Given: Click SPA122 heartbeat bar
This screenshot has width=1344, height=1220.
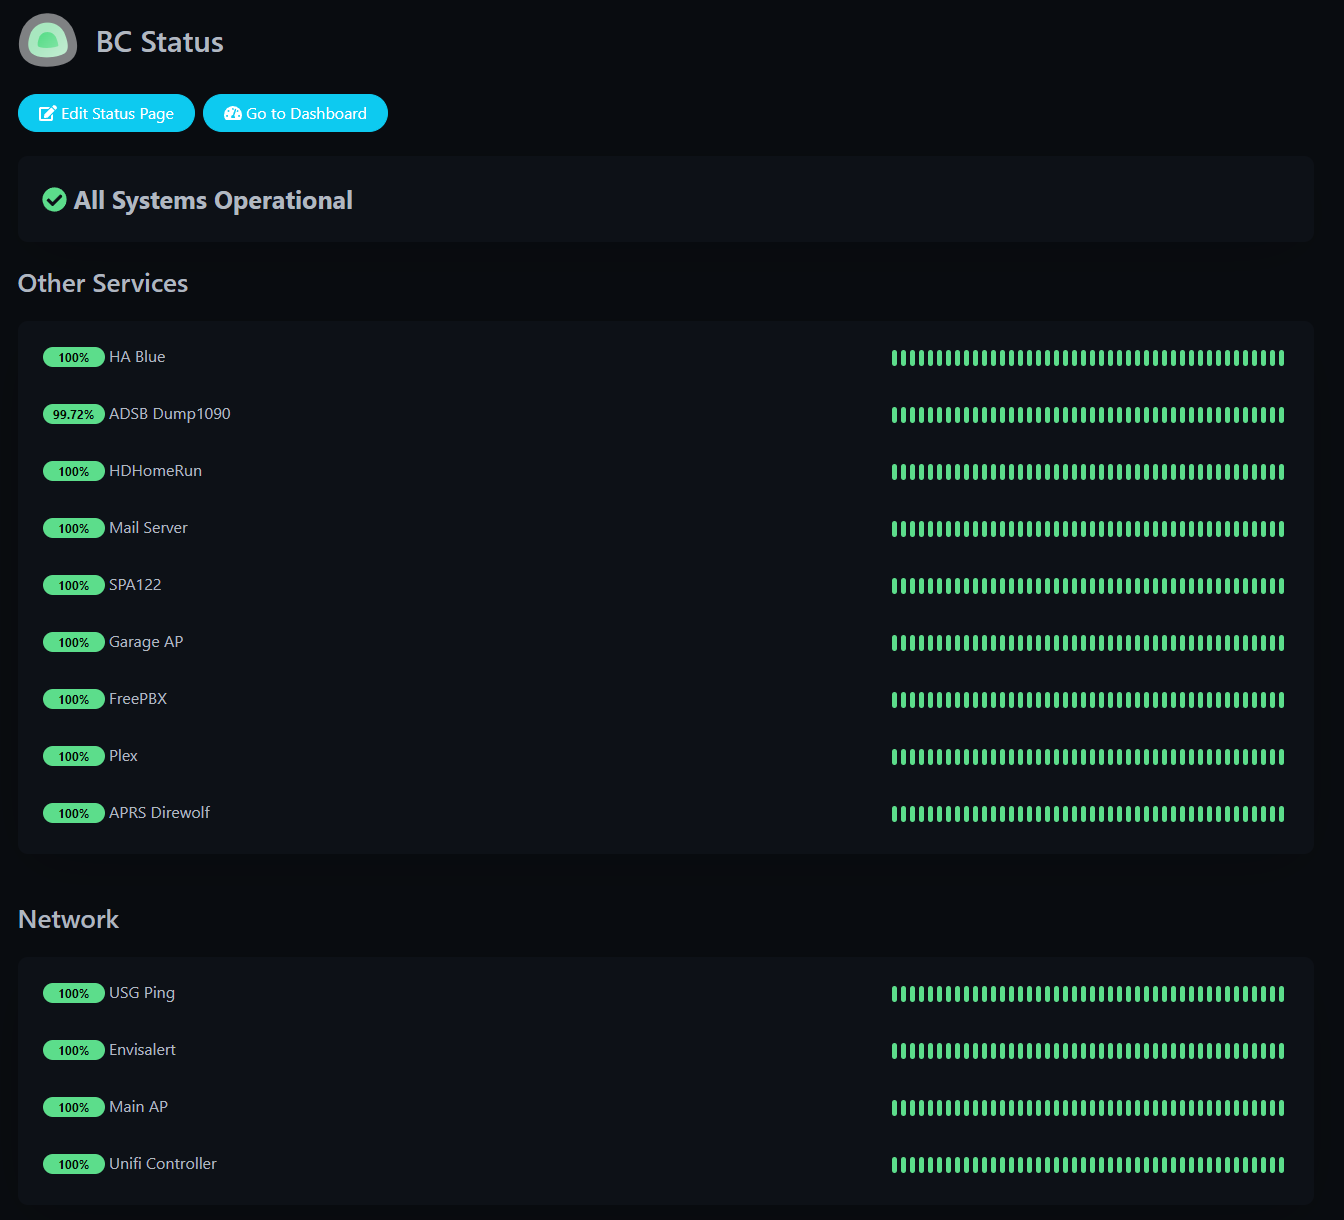Looking at the screenshot, I should point(1088,586).
